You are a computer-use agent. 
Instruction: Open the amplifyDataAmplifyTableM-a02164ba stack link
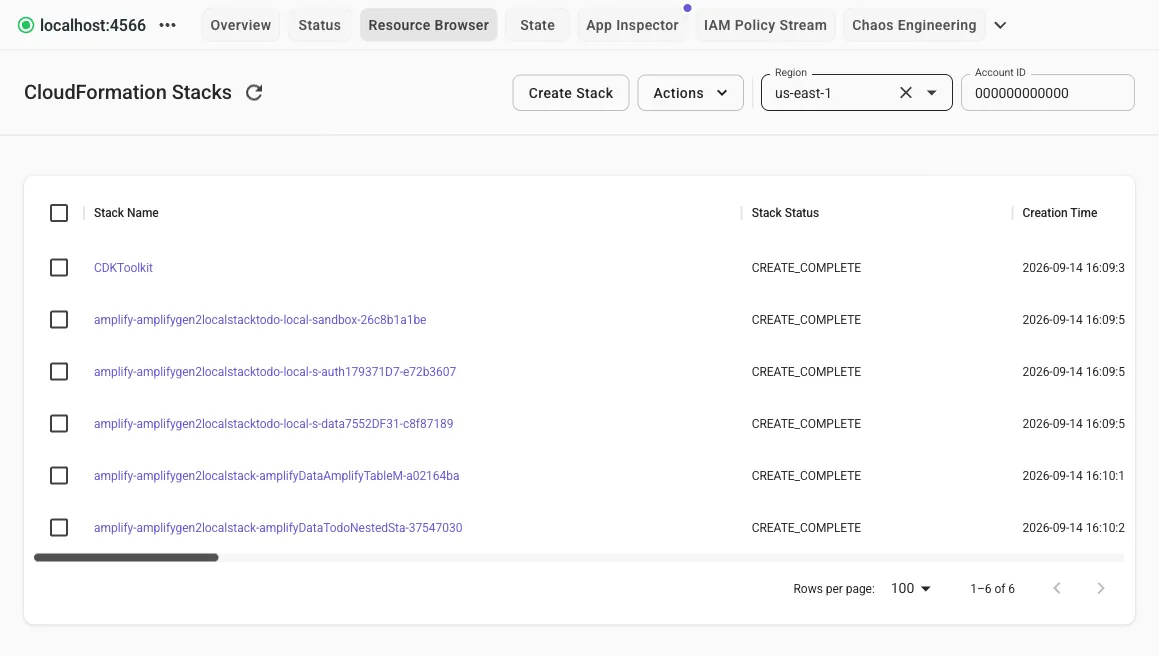[276, 476]
